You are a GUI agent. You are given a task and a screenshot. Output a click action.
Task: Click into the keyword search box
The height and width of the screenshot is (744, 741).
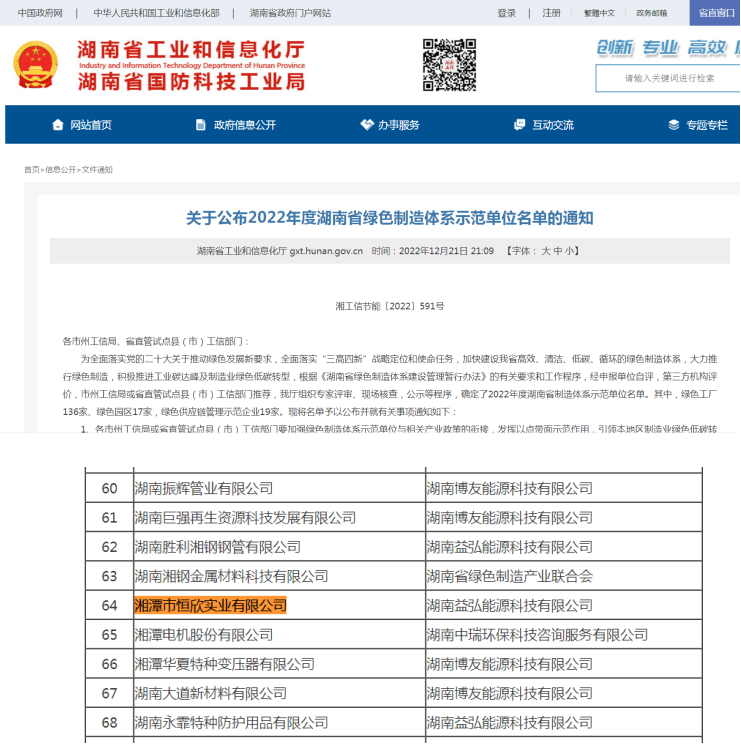[668, 78]
